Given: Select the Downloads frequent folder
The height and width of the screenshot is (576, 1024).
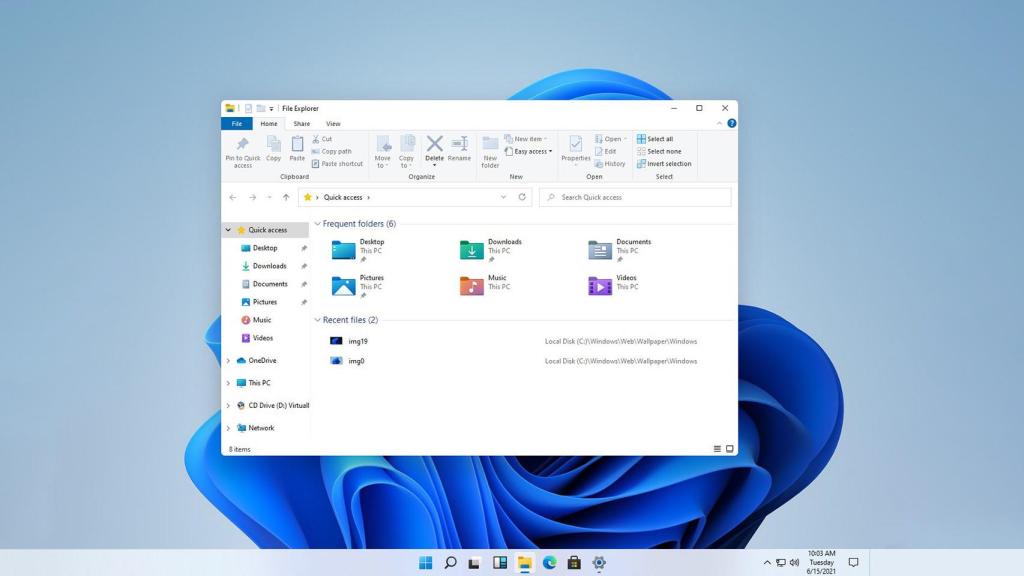Looking at the screenshot, I should (x=490, y=250).
